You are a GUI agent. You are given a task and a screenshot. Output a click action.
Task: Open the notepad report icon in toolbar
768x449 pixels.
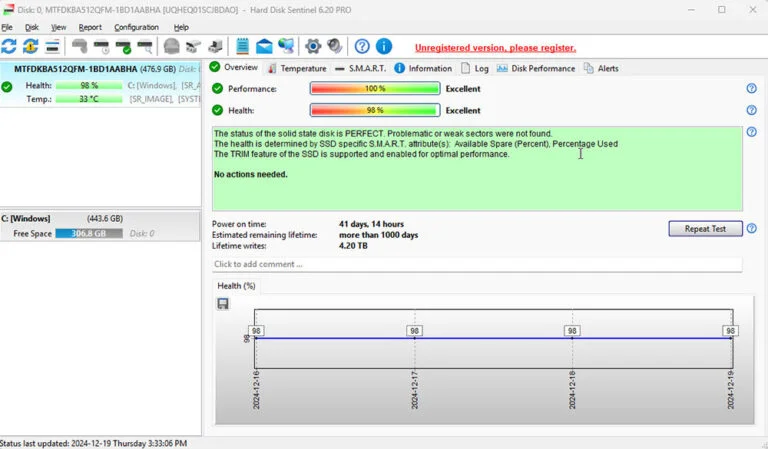coord(242,47)
